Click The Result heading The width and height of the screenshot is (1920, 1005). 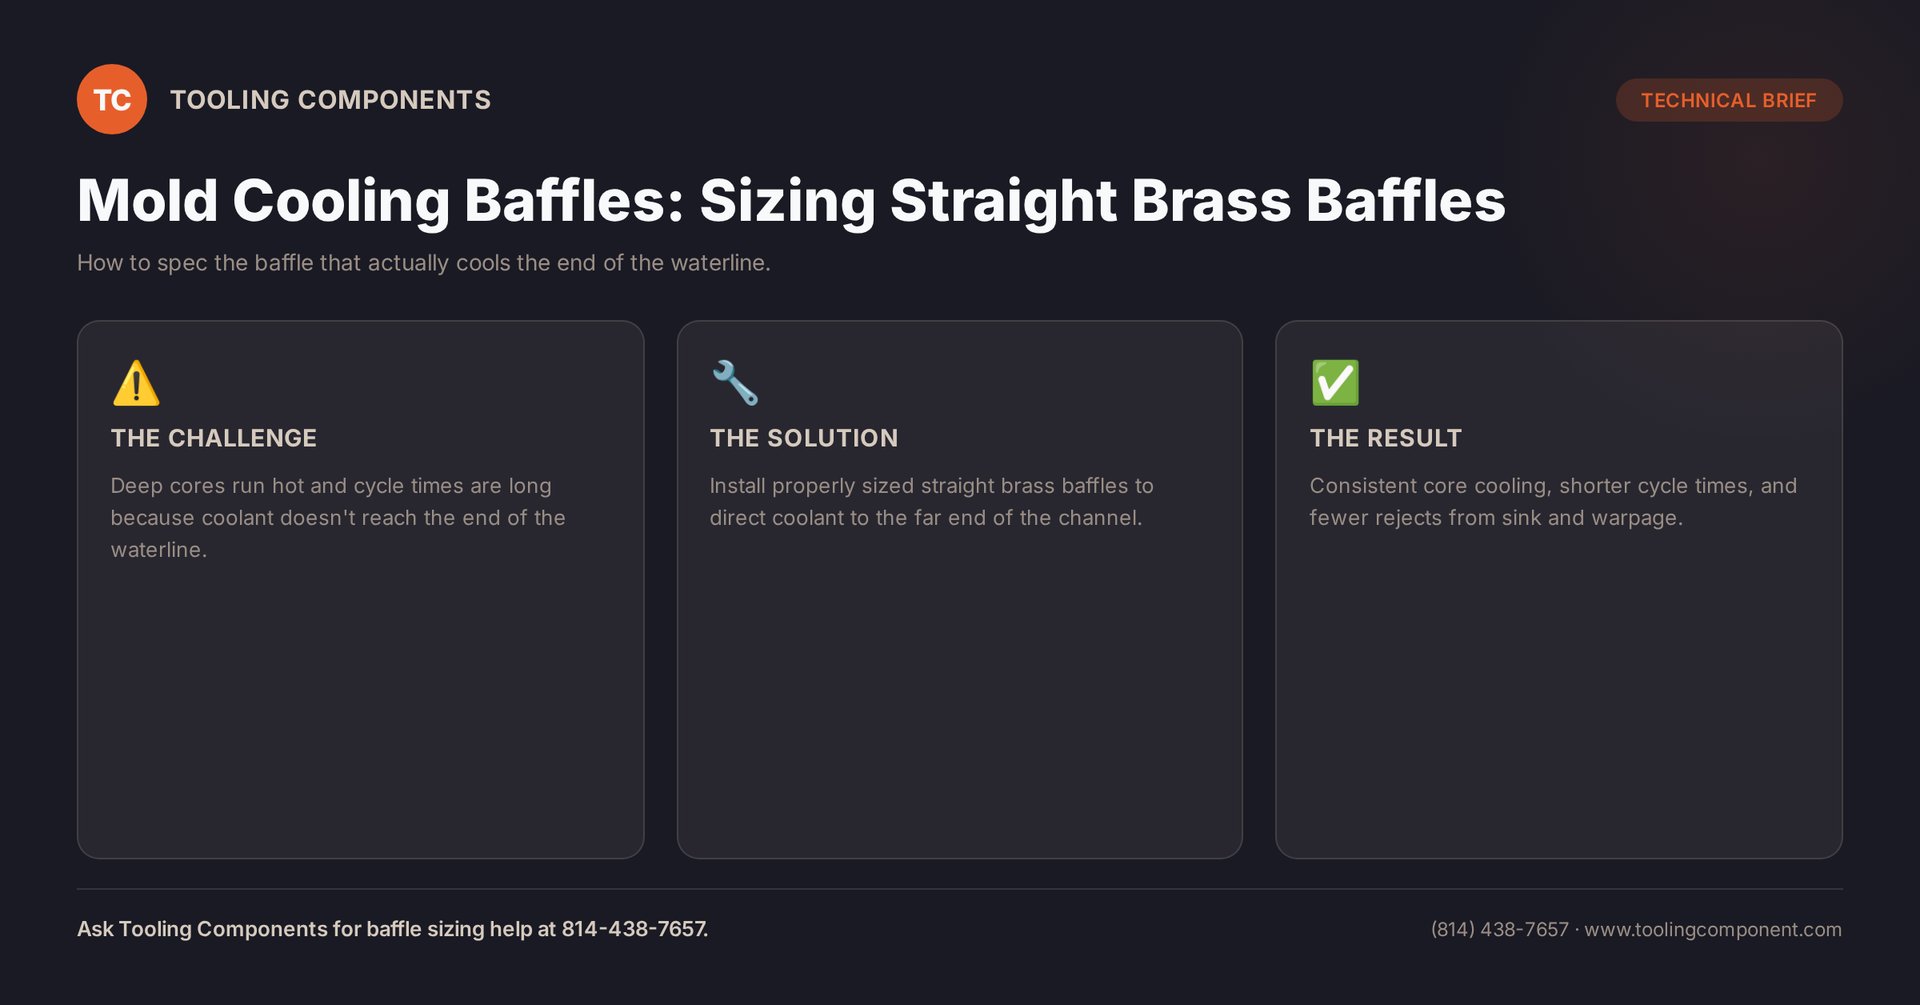point(1386,438)
